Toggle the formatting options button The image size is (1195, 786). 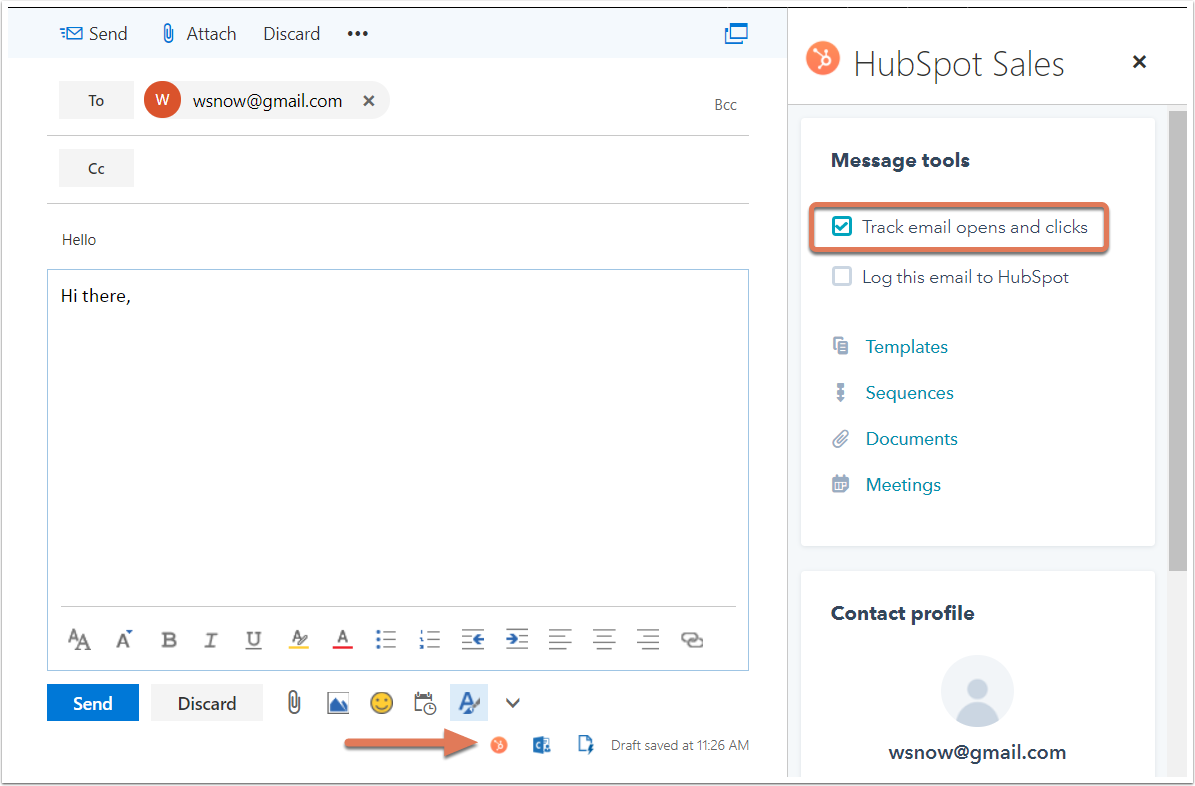(x=469, y=703)
